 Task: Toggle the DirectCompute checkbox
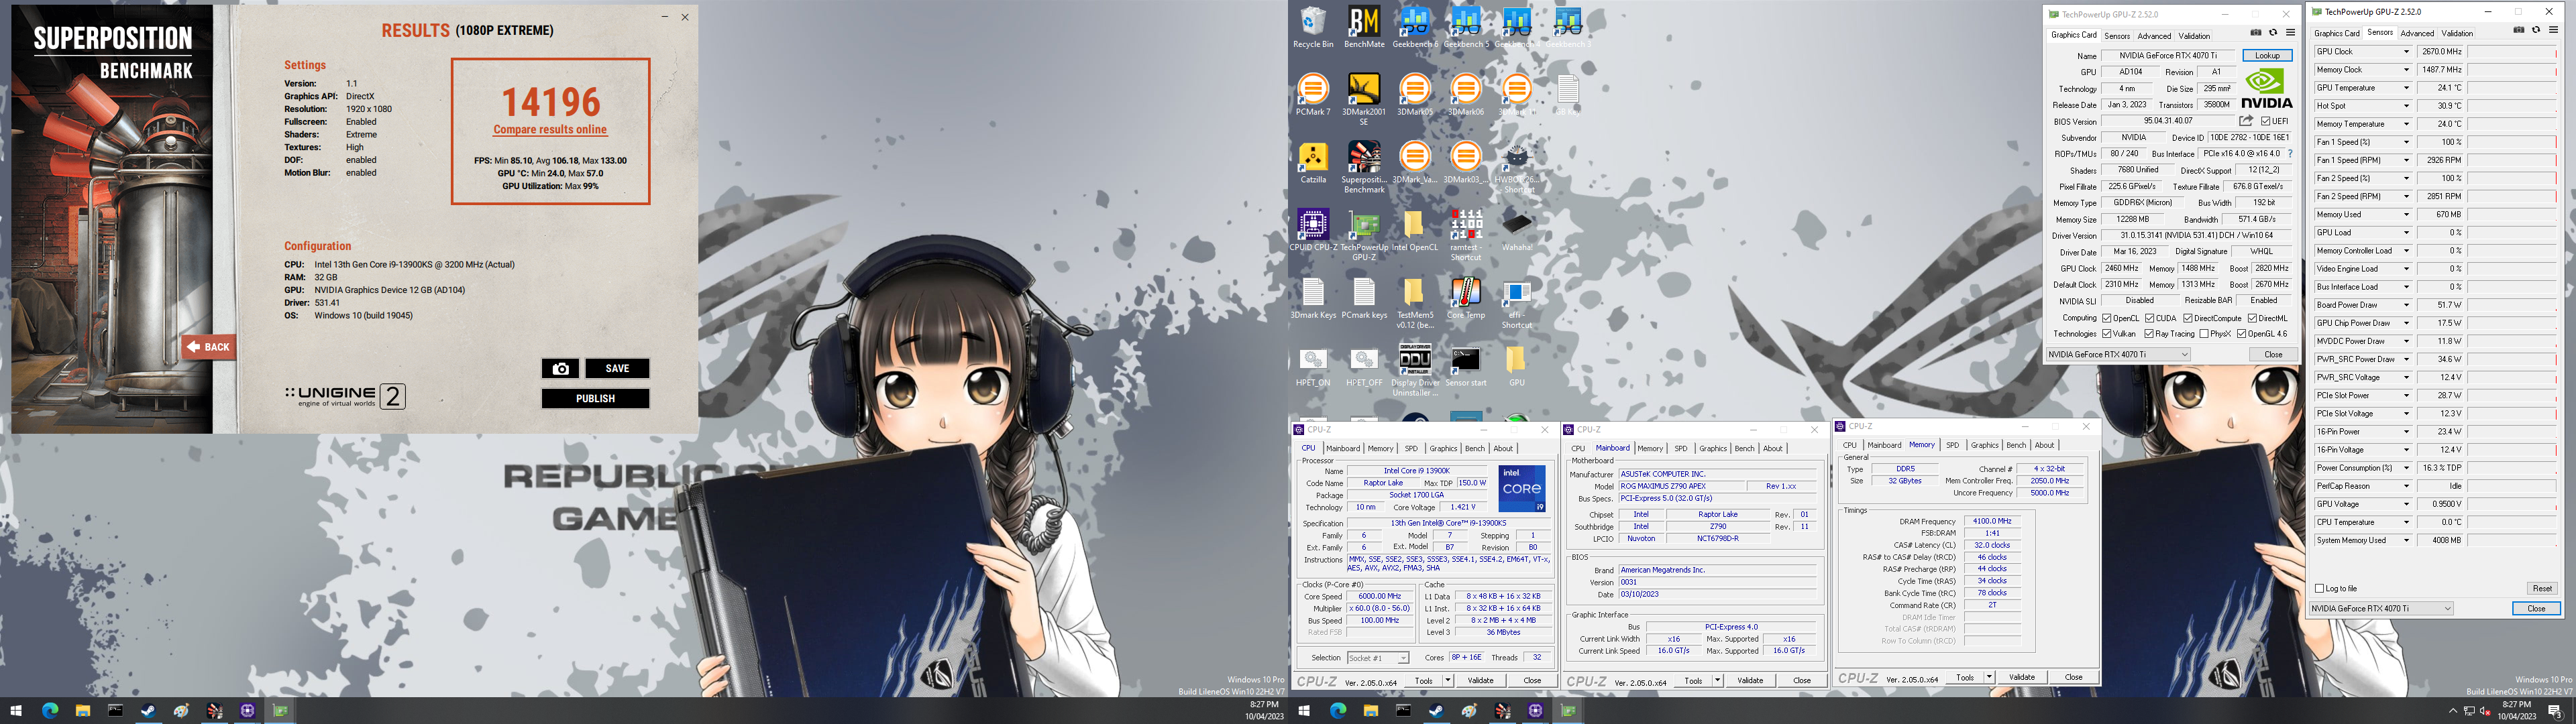(2188, 318)
